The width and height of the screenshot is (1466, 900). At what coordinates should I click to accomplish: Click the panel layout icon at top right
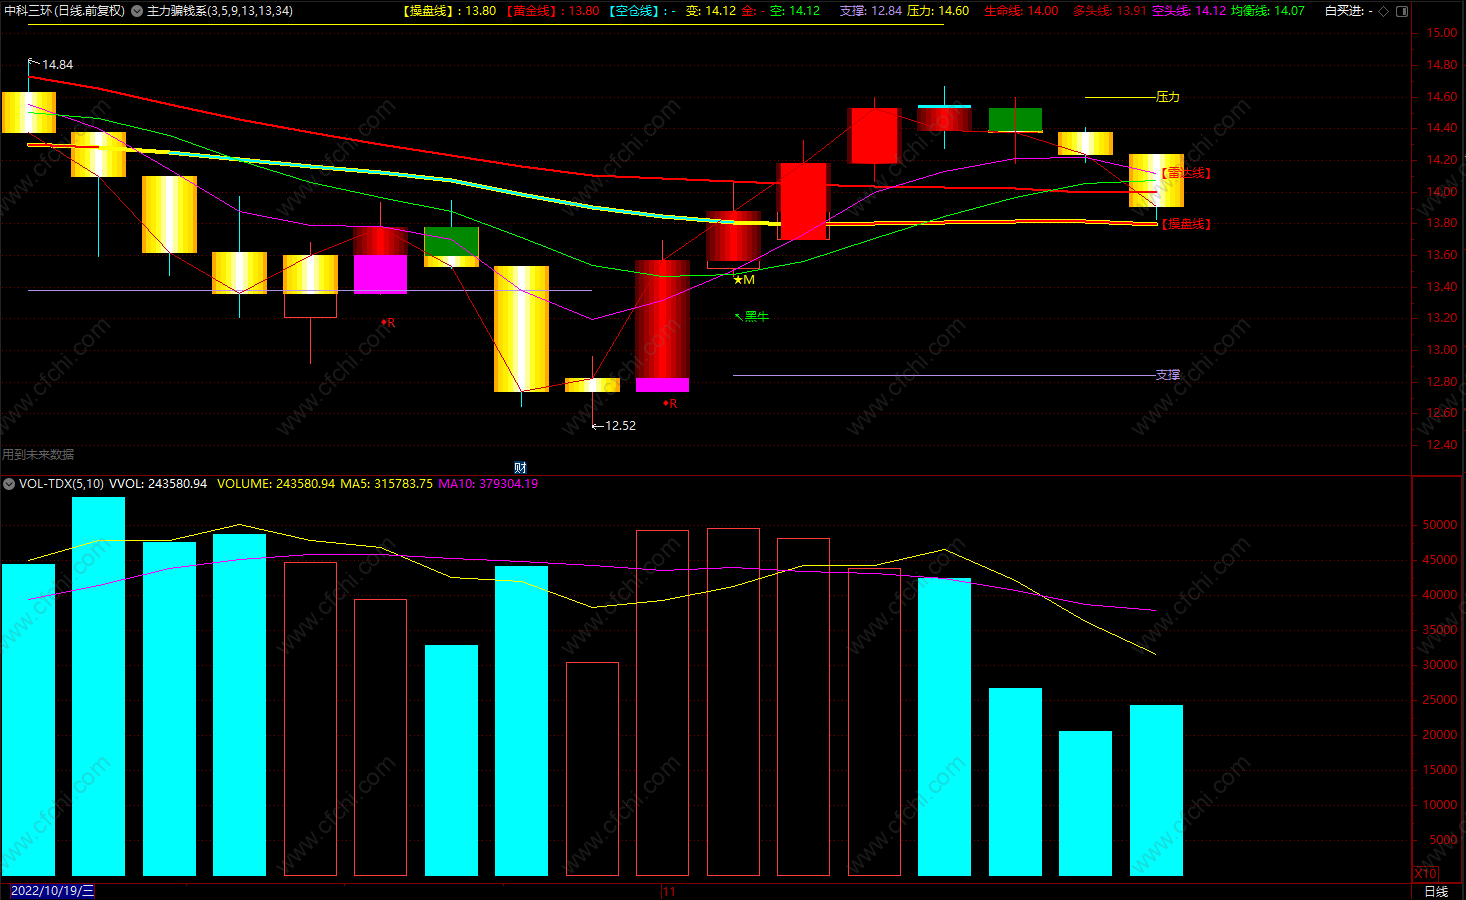point(1402,11)
